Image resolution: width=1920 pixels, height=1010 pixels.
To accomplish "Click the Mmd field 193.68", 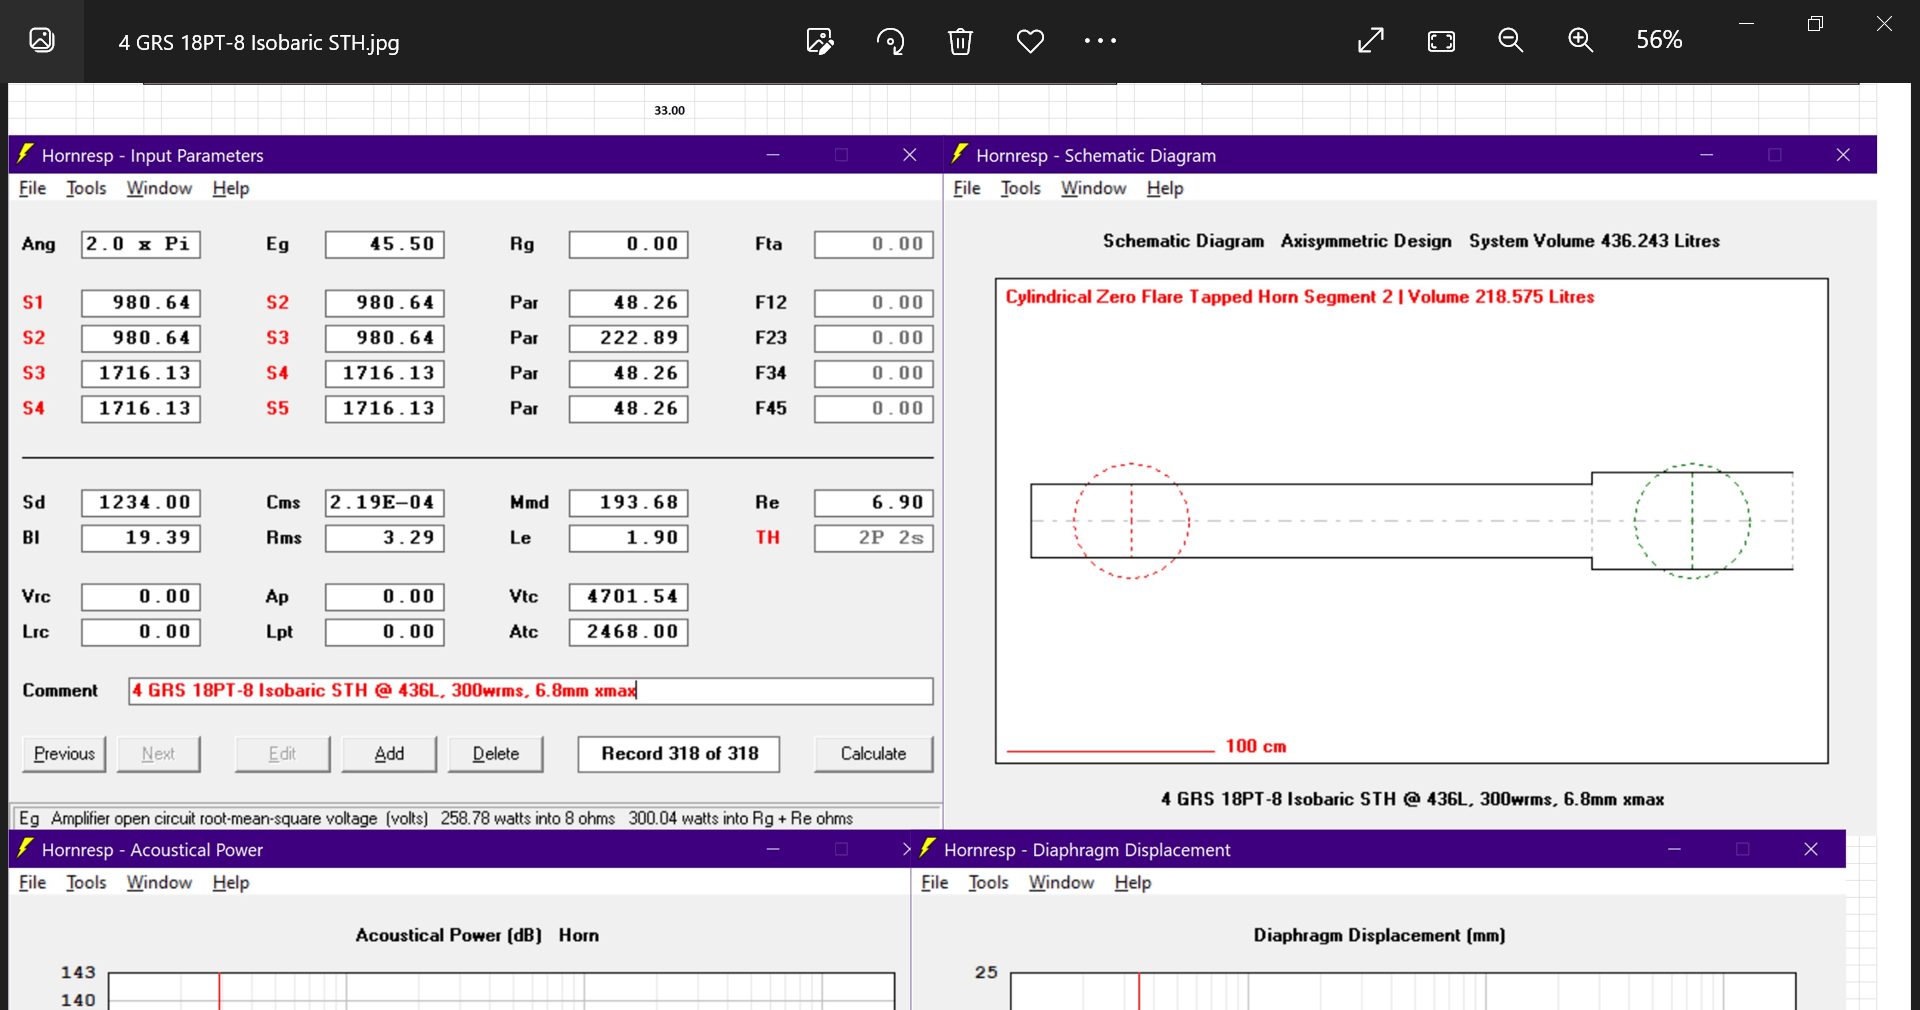I will coord(629,502).
